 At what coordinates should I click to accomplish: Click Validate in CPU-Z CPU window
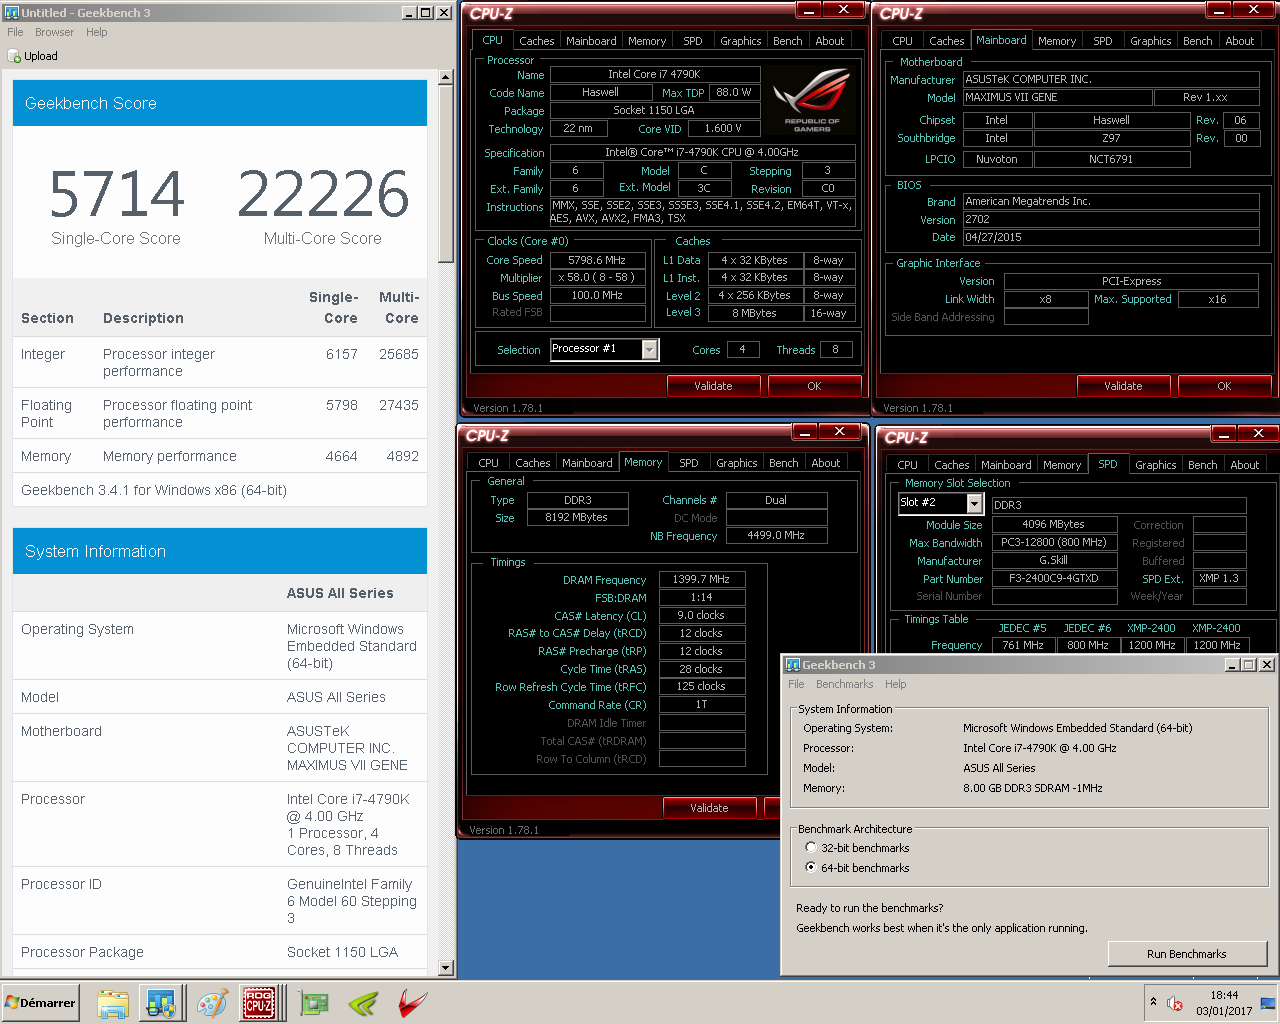point(713,386)
